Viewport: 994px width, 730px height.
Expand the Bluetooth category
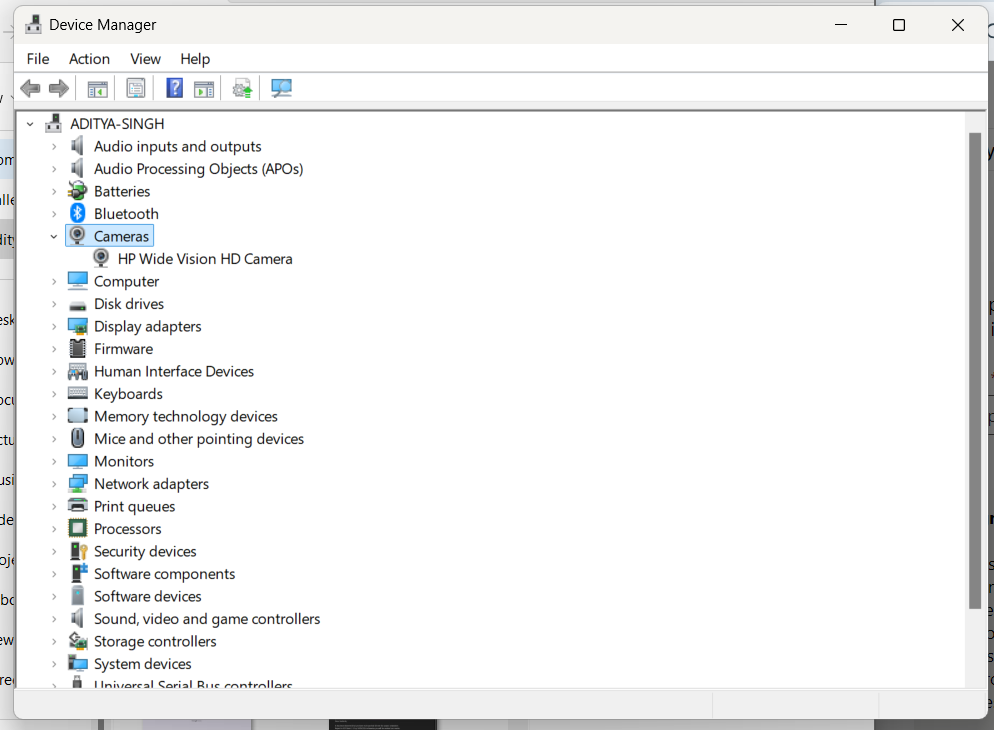coord(55,213)
